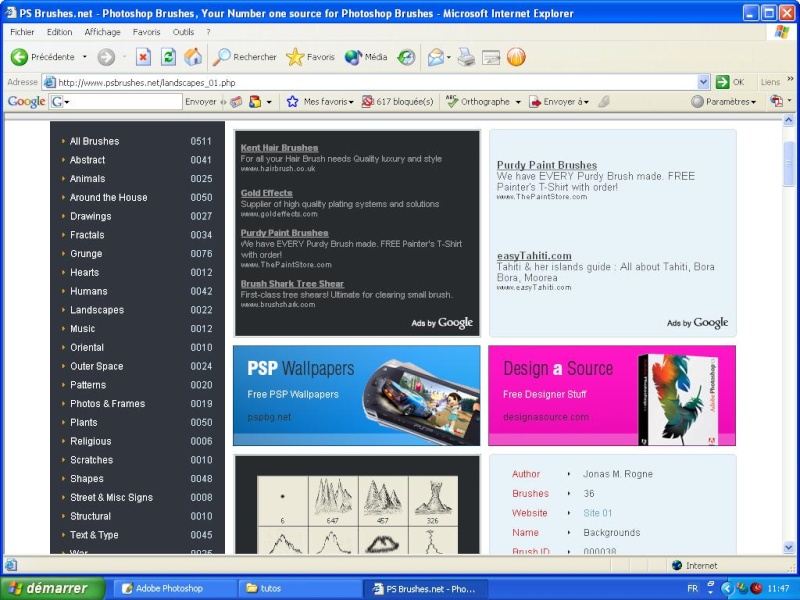Expand the Liens toolbar chevron
This screenshot has width=800, height=600.
790,79
